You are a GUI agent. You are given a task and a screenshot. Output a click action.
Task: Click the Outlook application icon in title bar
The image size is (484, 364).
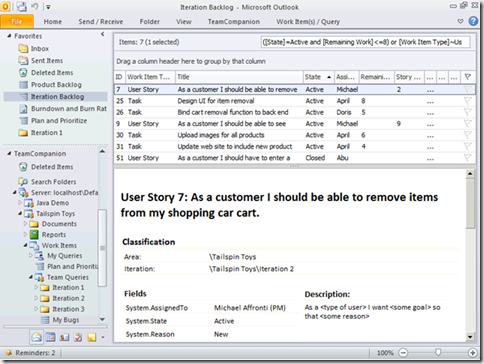(x=5, y=6)
